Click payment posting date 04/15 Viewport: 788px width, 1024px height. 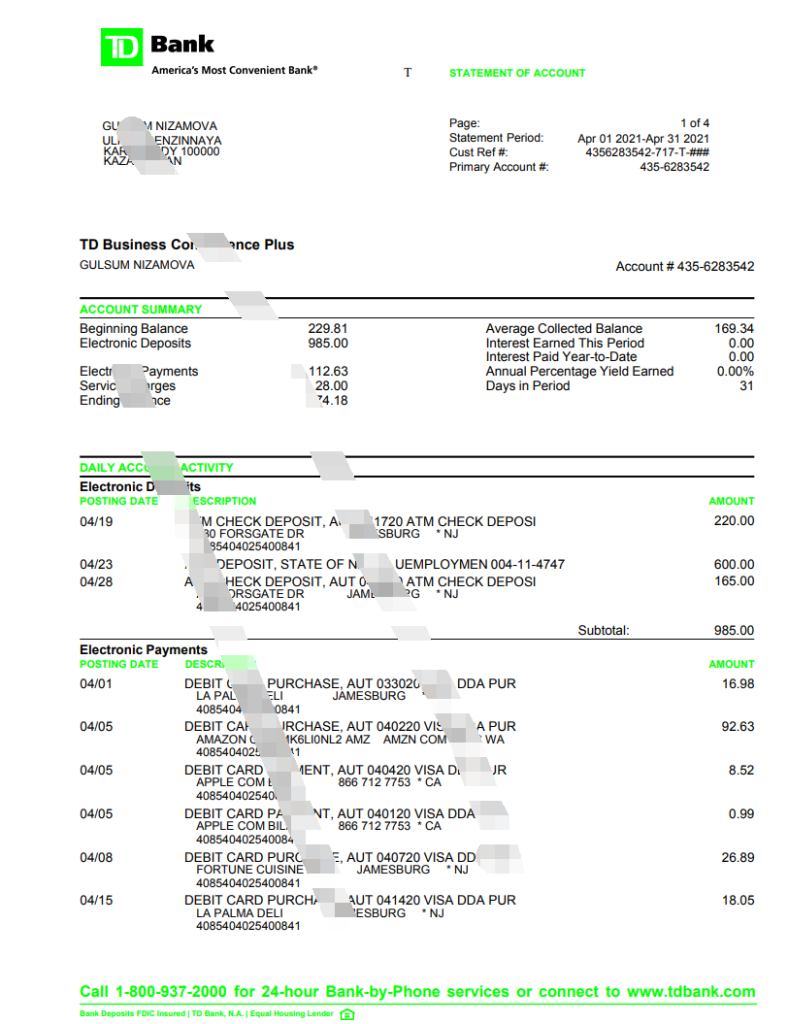pyautogui.click(x=96, y=901)
